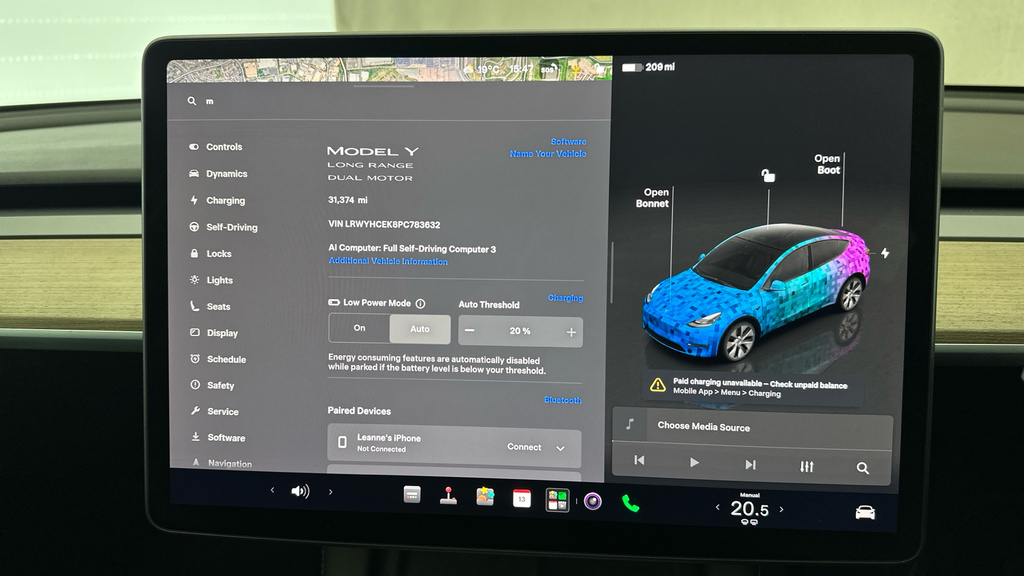Tap the 31,374 mi odometer reading
The image size is (1024, 576).
(x=347, y=200)
